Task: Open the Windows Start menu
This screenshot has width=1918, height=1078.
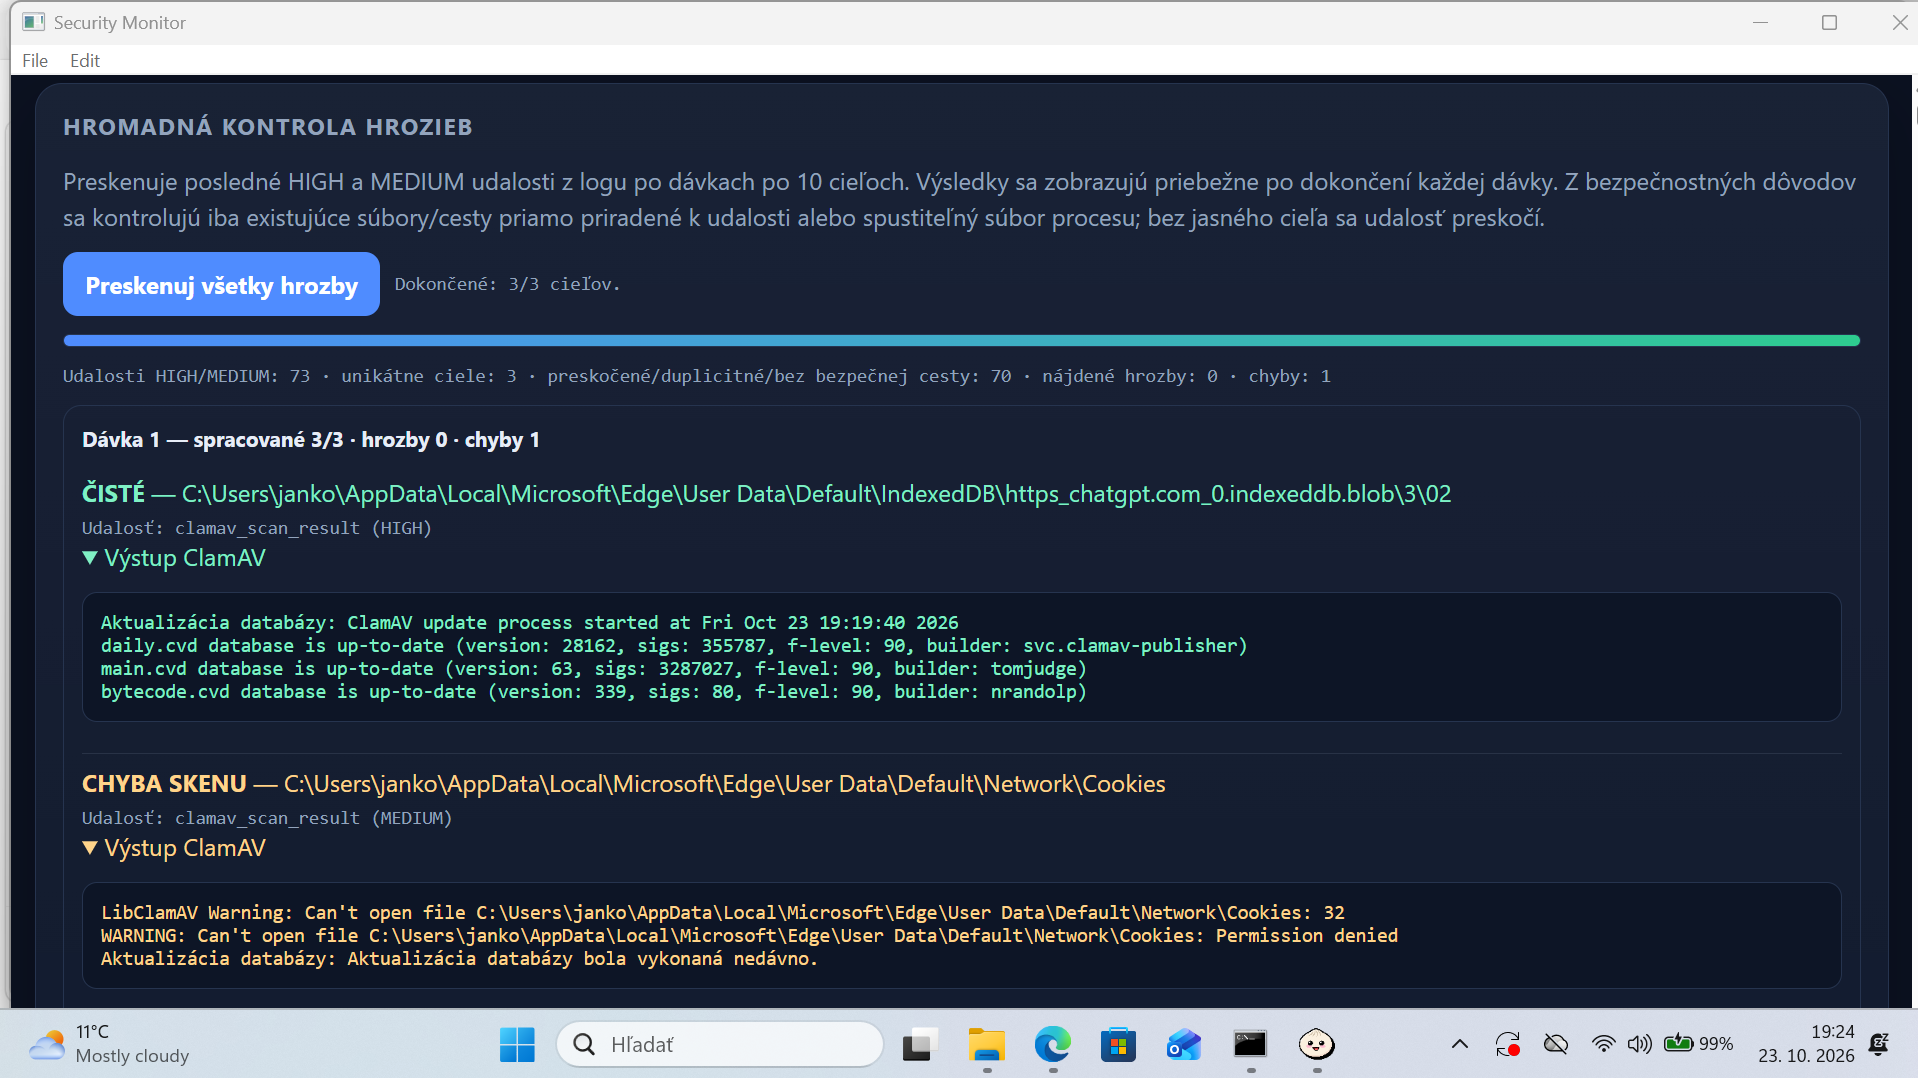Action: [517, 1045]
